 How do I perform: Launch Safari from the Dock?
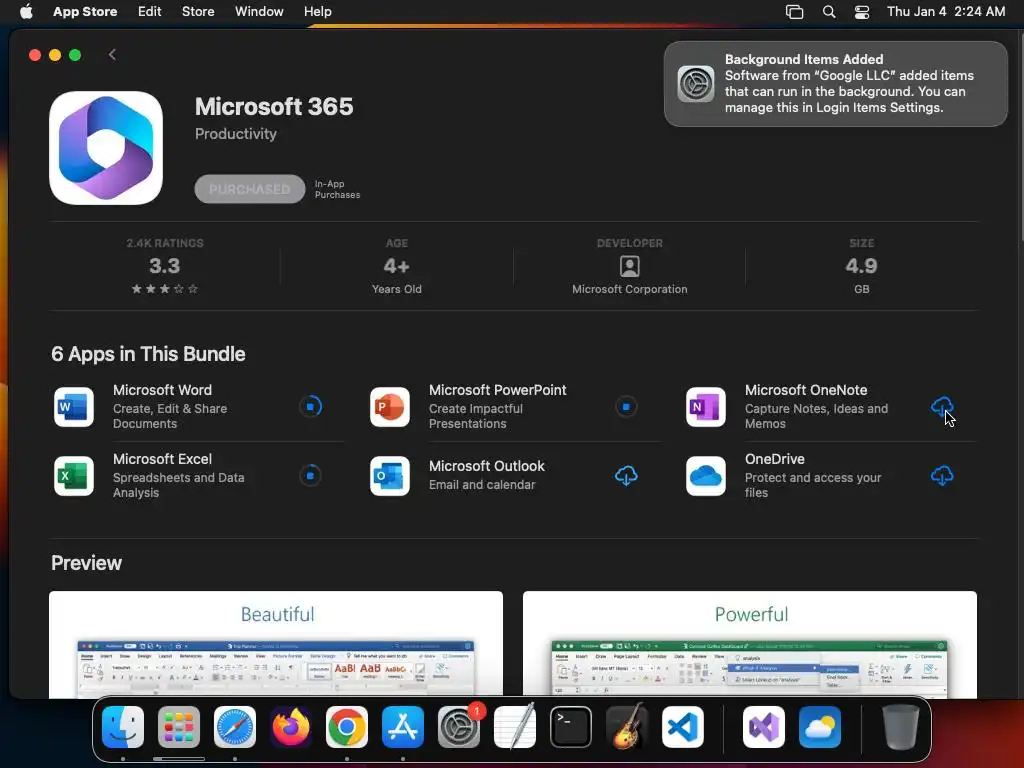pos(235,727)
